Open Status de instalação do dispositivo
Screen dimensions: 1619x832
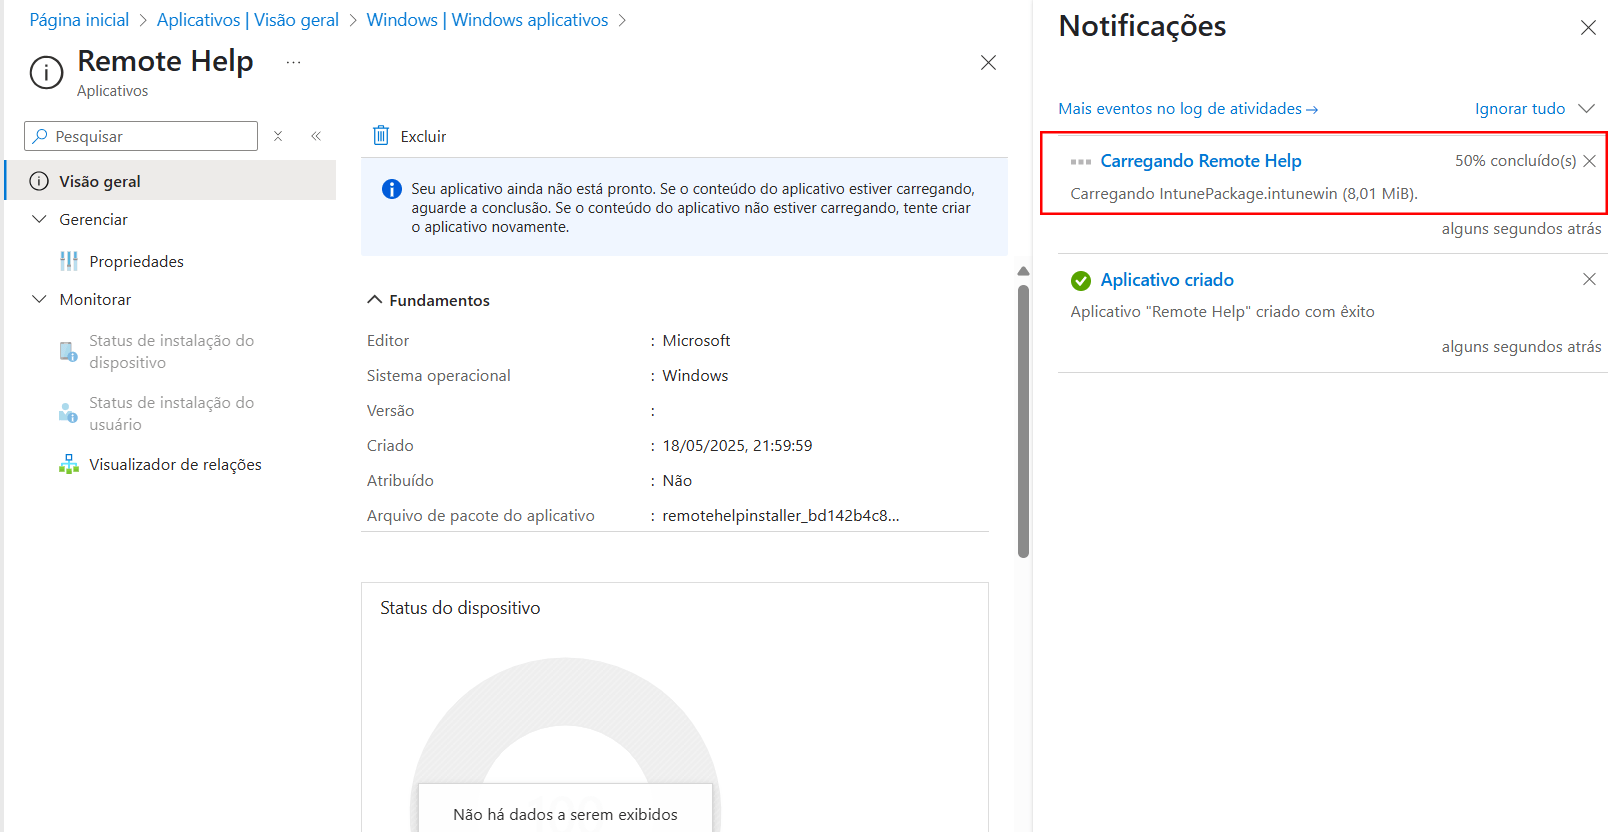tap(171, 351)
